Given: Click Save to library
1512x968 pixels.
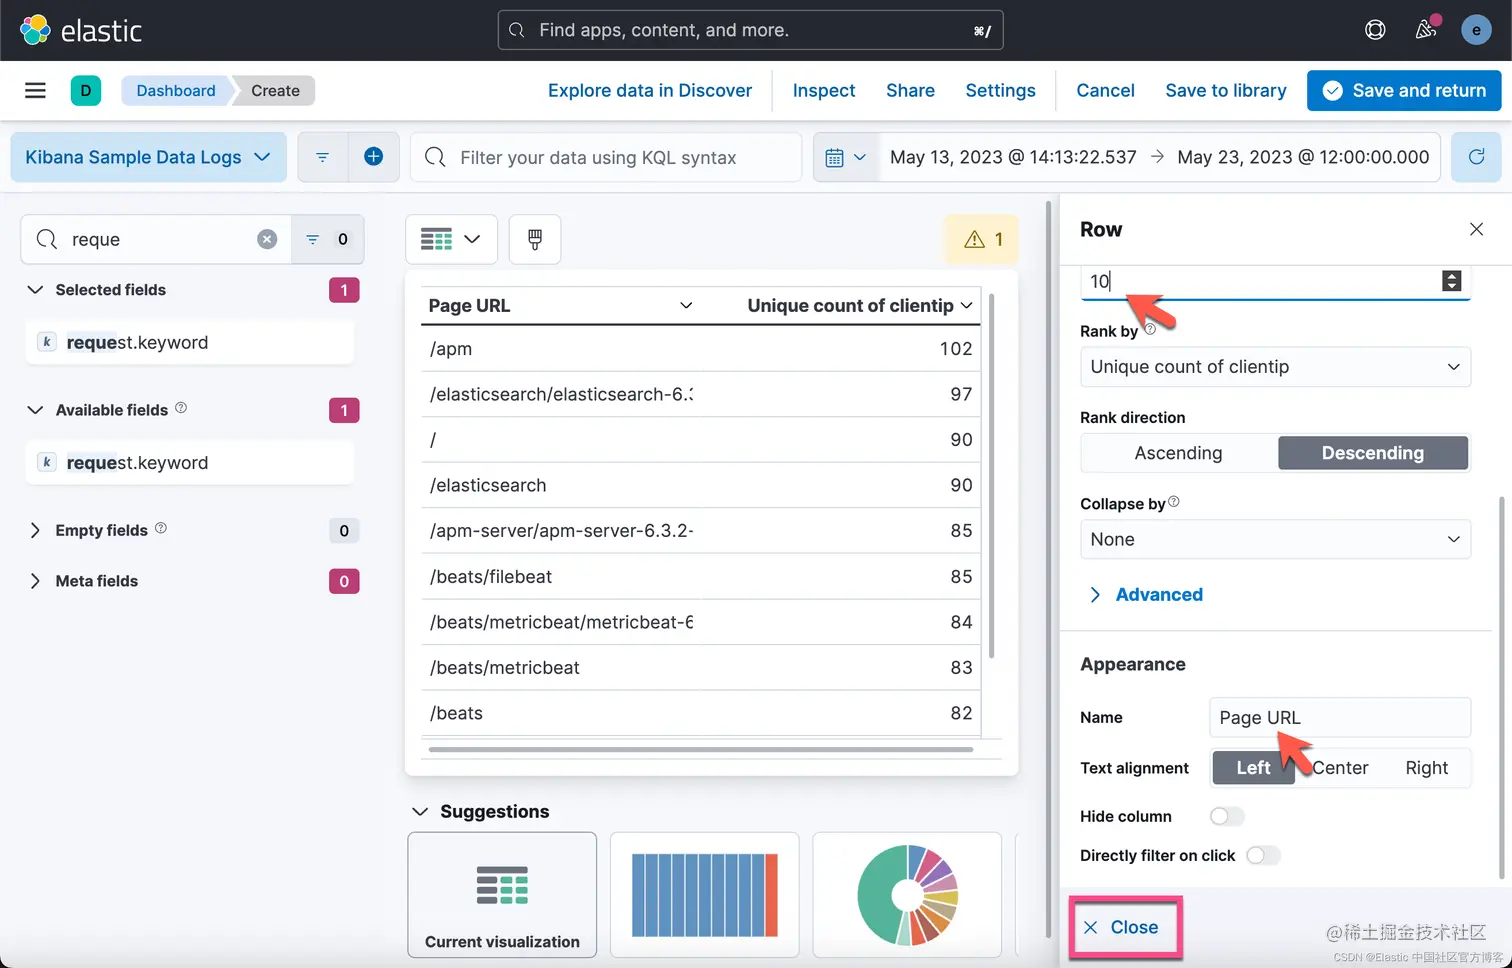Looking at the screenshot, I should tap(1226, 90).
